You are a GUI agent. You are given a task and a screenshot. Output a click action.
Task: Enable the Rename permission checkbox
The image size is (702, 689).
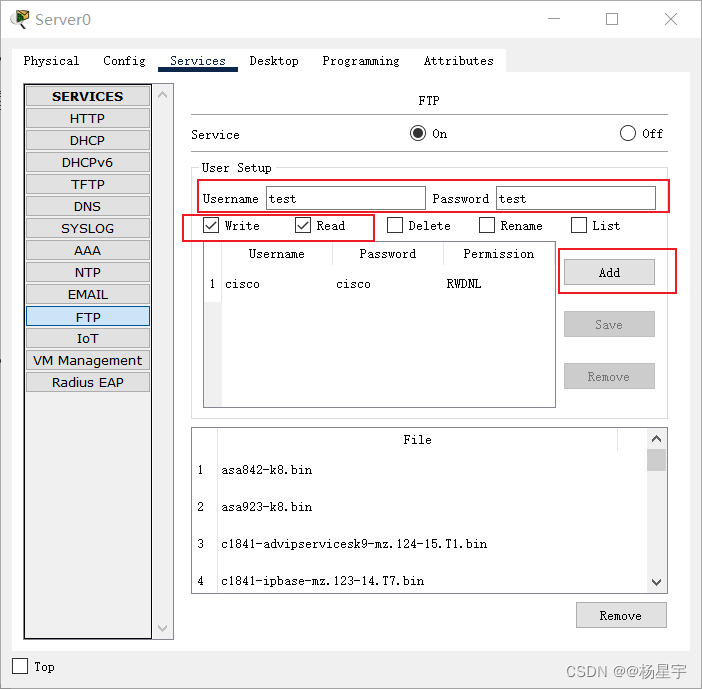click(487, 225)
